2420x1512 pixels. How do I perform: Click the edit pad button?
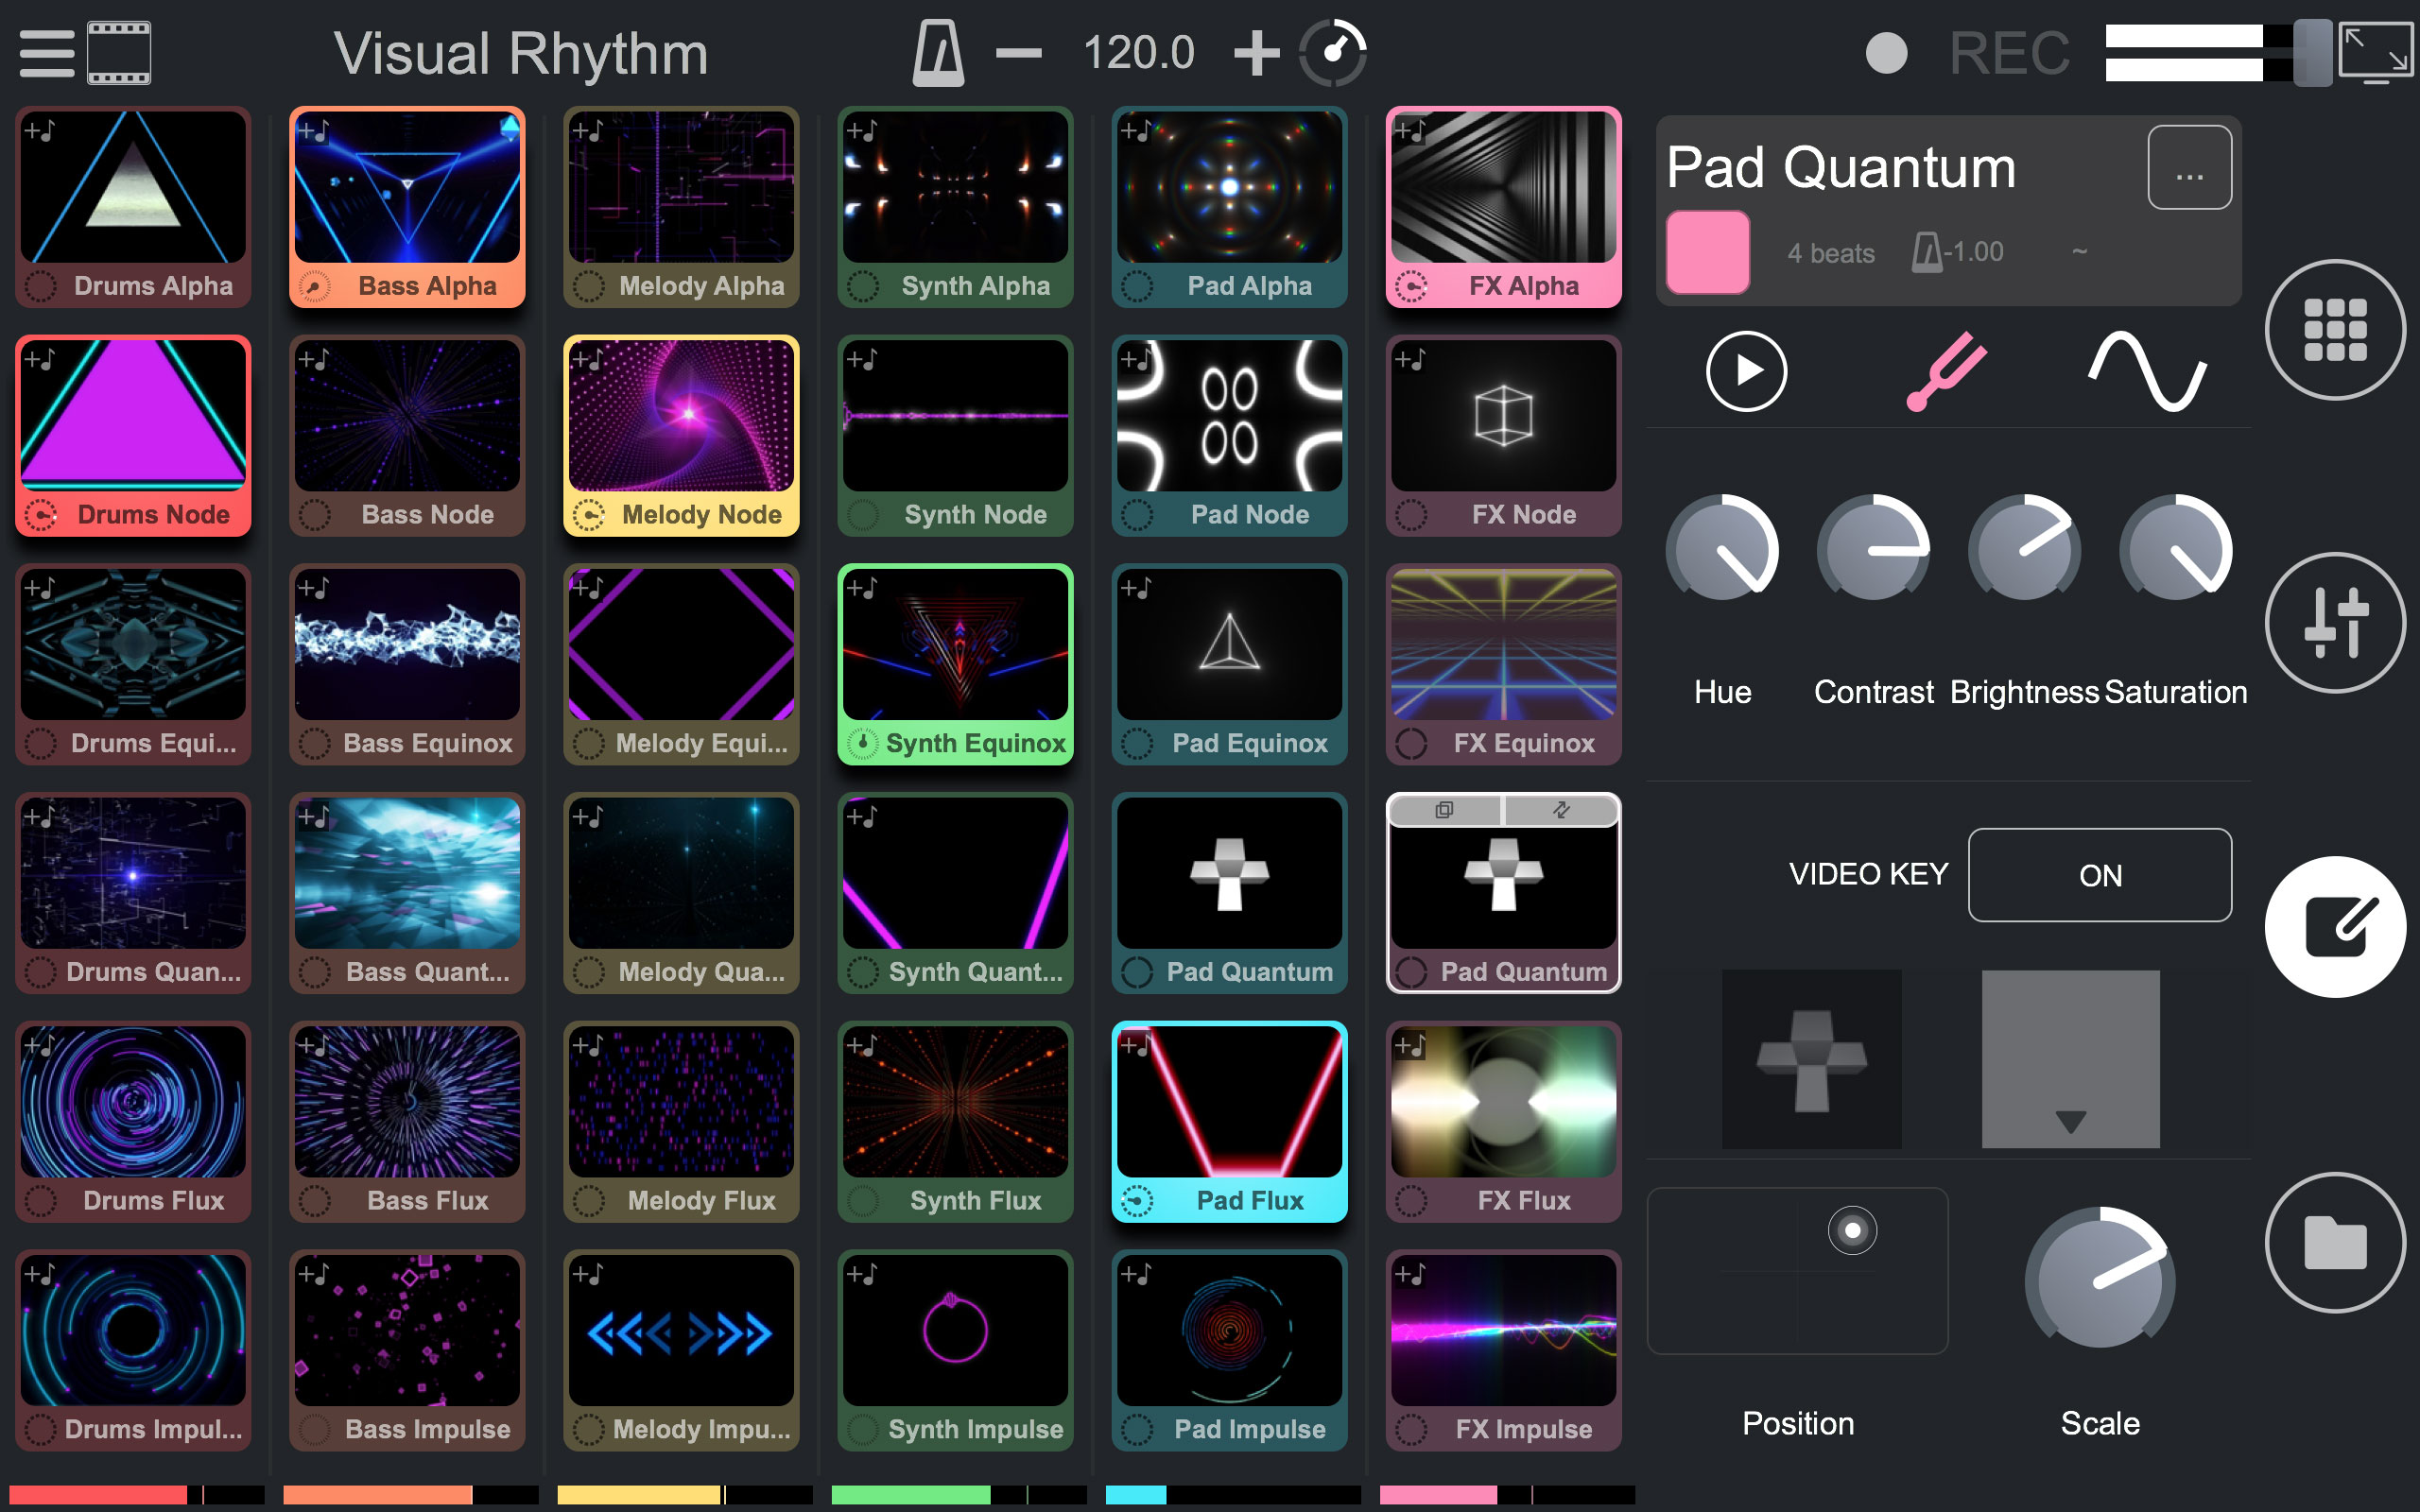click(x=2334, y=927)
